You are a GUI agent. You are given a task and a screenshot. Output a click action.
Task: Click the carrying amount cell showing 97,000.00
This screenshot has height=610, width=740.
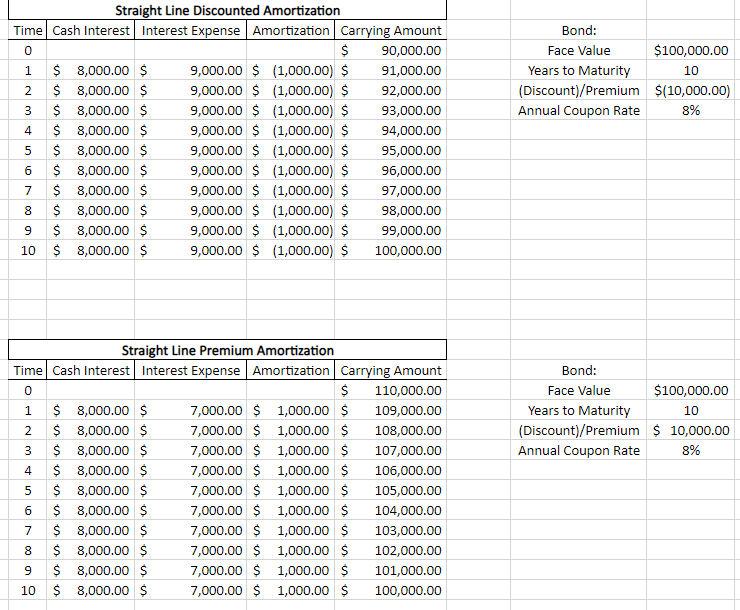point(390,190)
